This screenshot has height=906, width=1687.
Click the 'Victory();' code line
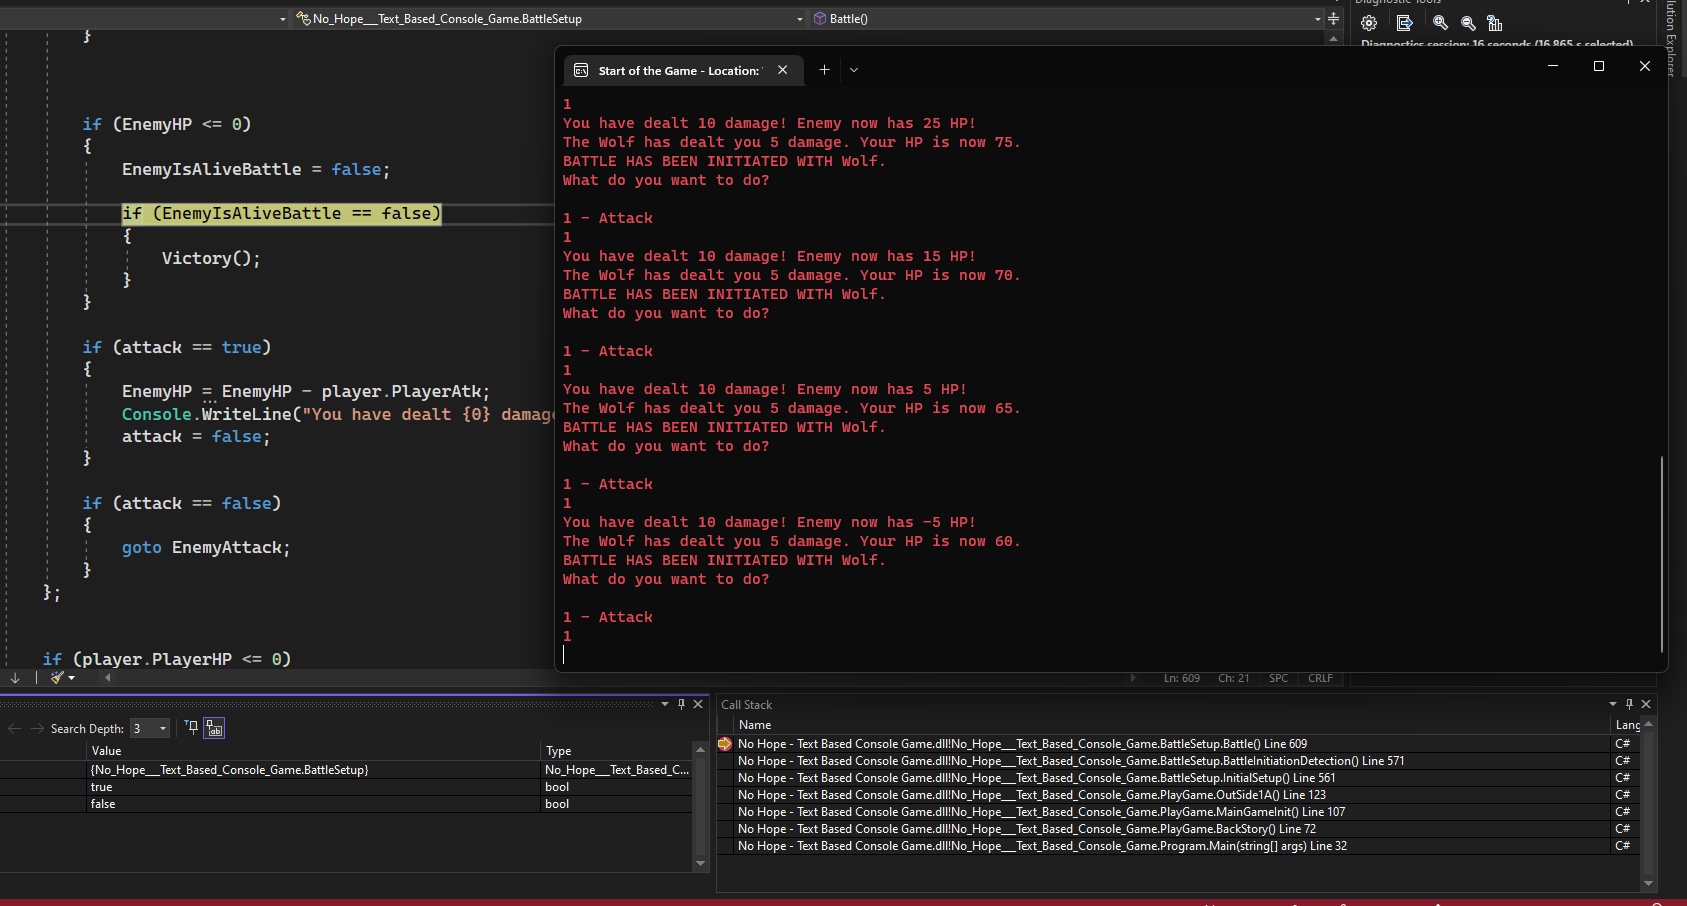[211, 258]
